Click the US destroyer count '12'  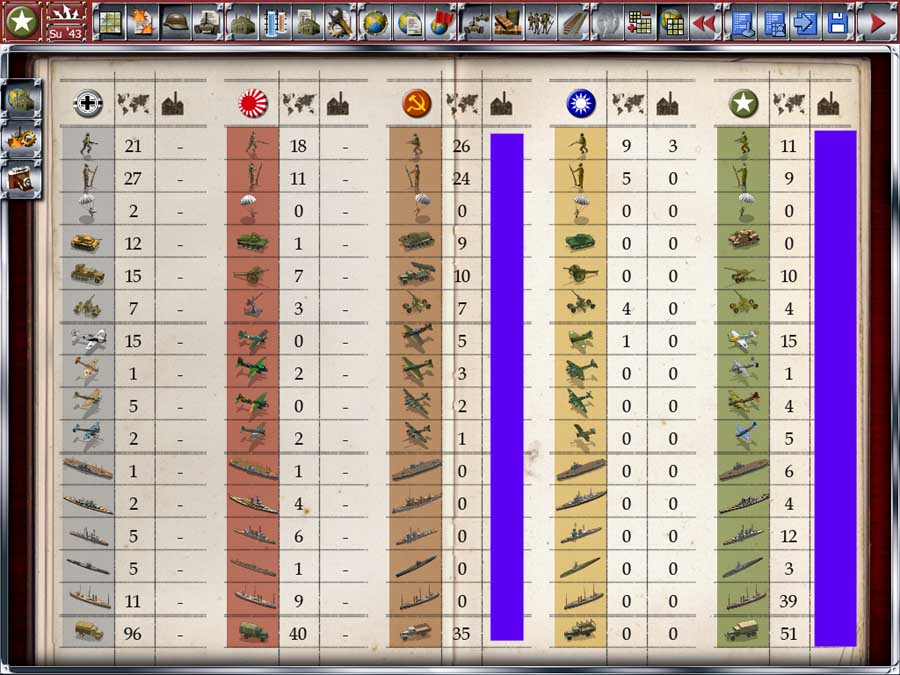pos(789,536)
